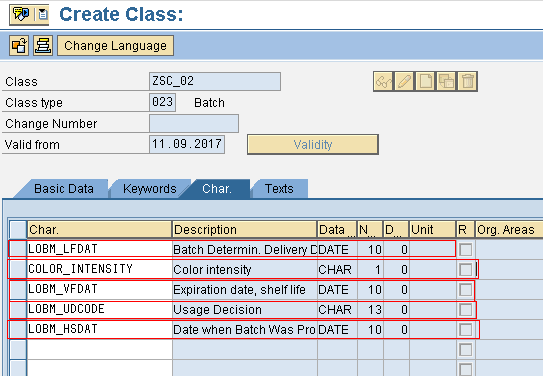
Task: Click the document icon next to the title
Action: tap(43, 14)
